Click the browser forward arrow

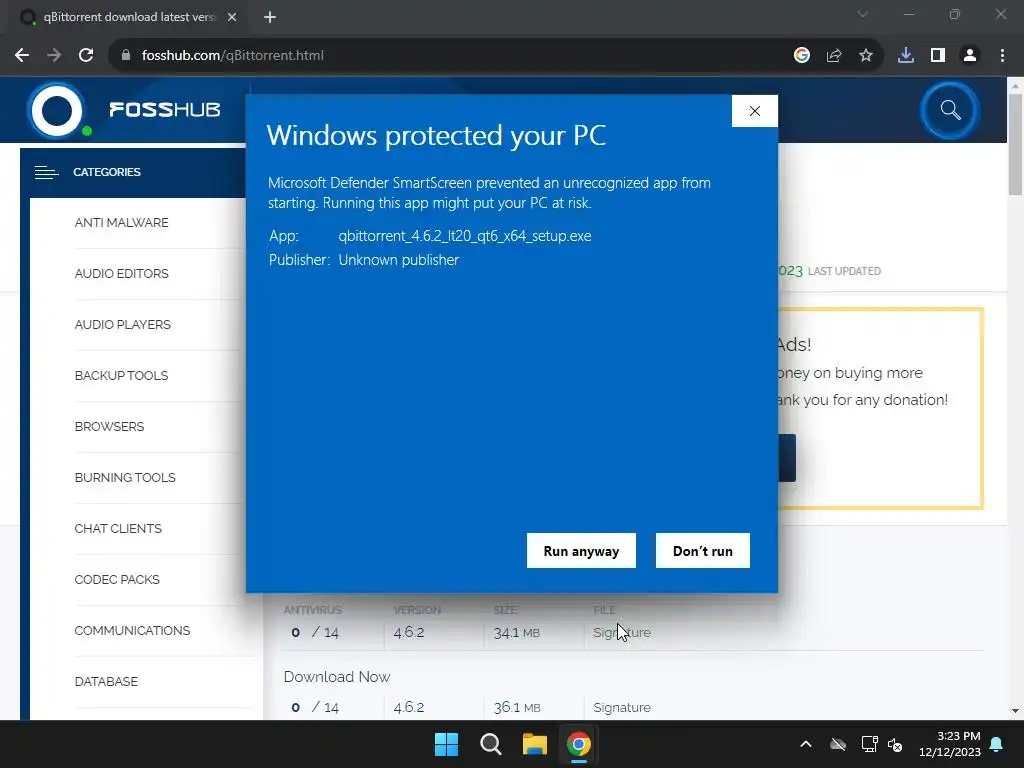(x=54, y=56)
